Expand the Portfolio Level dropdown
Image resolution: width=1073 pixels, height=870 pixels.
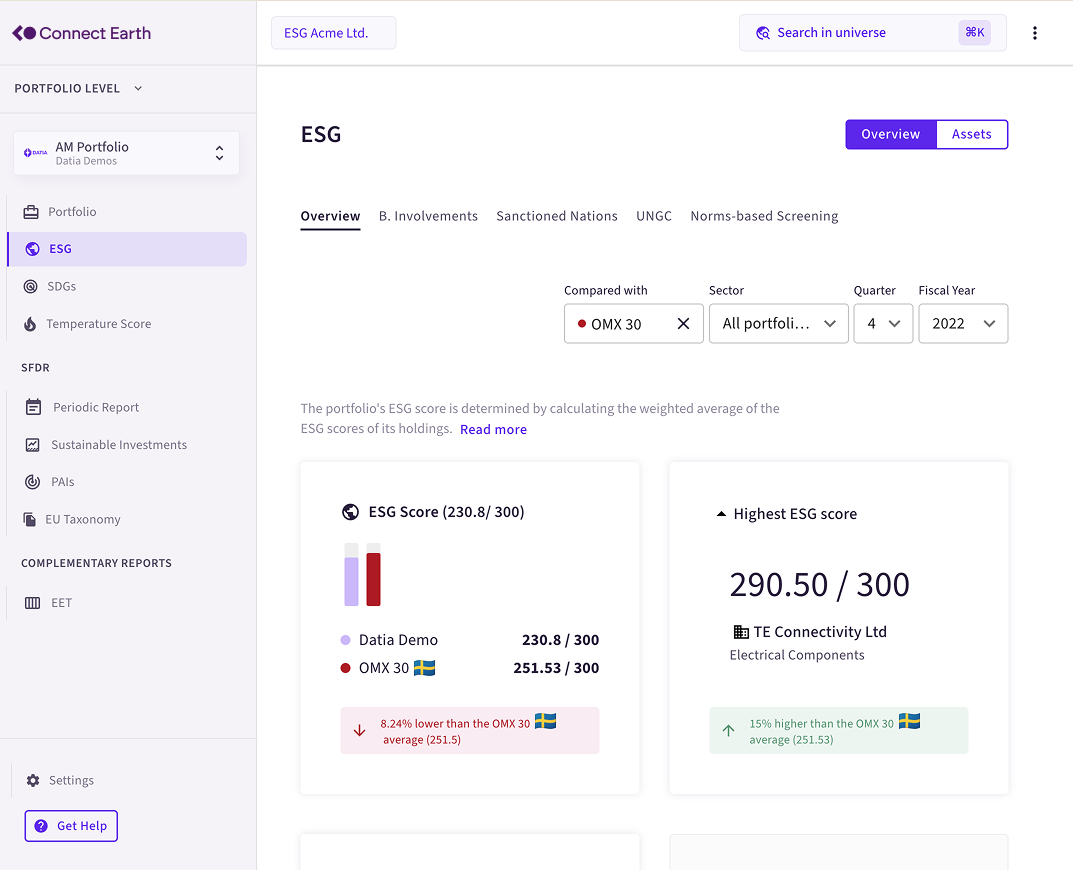(x=79, y=88)
